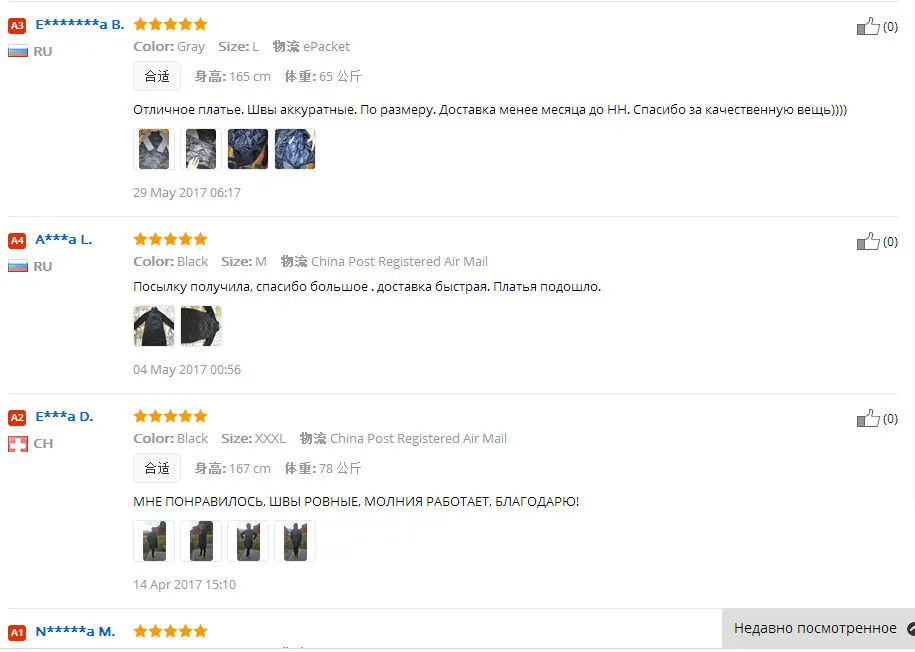Open reviewer profile A***a L.

[64, 239]
